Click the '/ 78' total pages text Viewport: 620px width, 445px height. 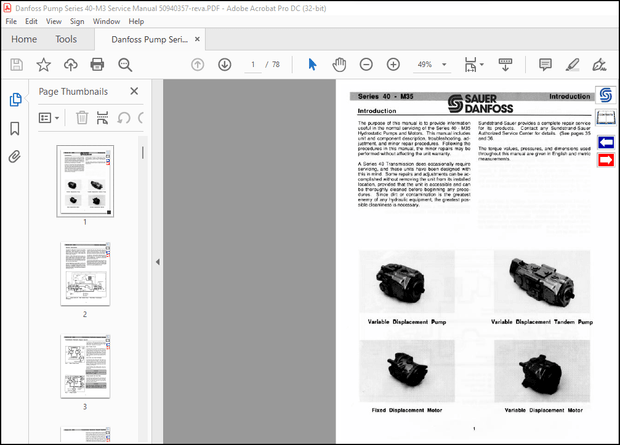(272, 64)
